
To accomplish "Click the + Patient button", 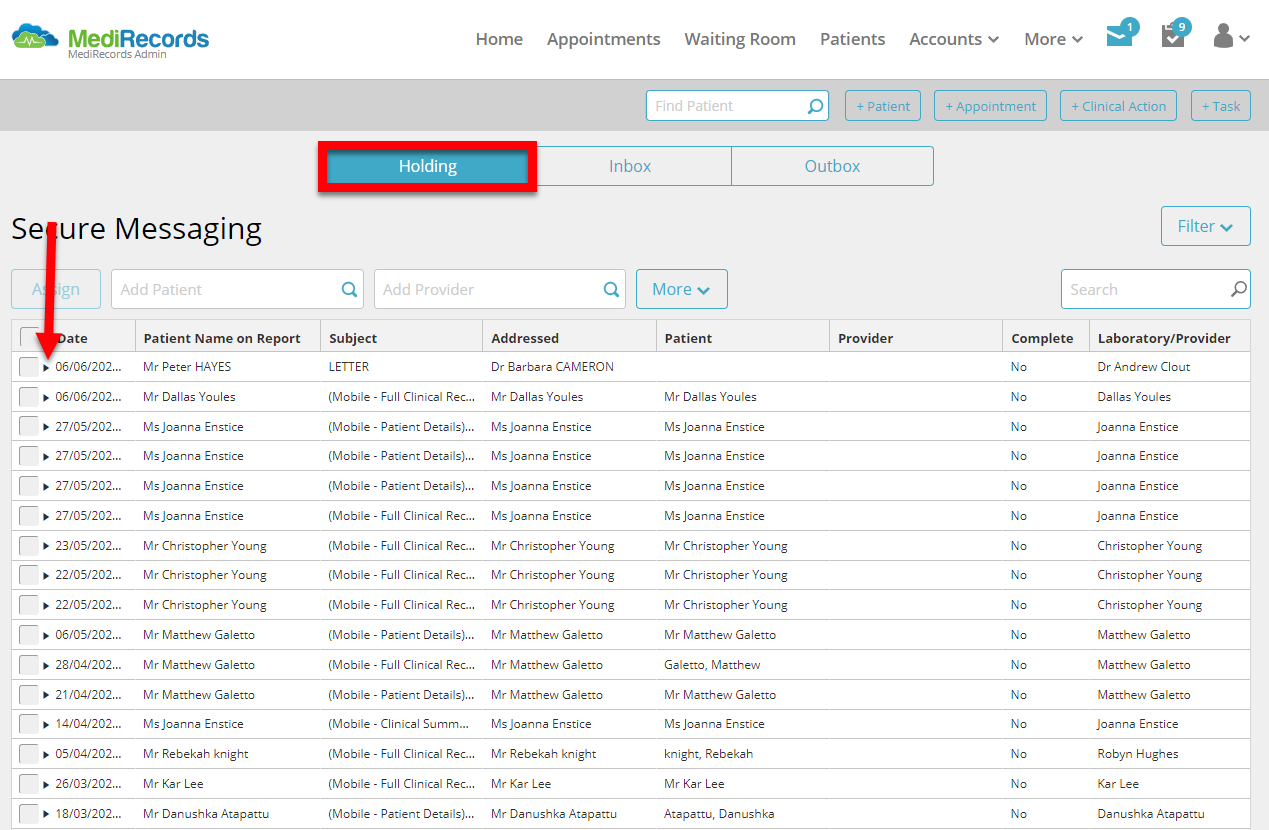I will click(883, 106).
